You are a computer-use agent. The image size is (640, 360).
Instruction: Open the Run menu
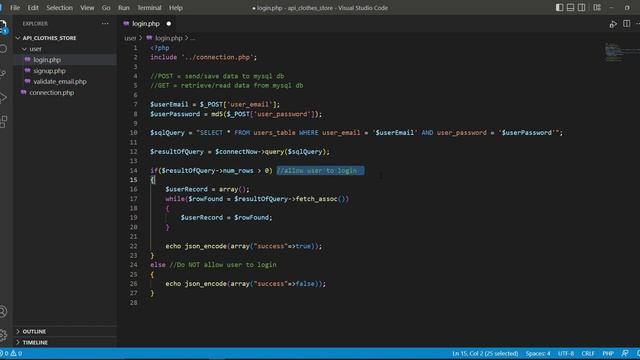tap(124, 8)
